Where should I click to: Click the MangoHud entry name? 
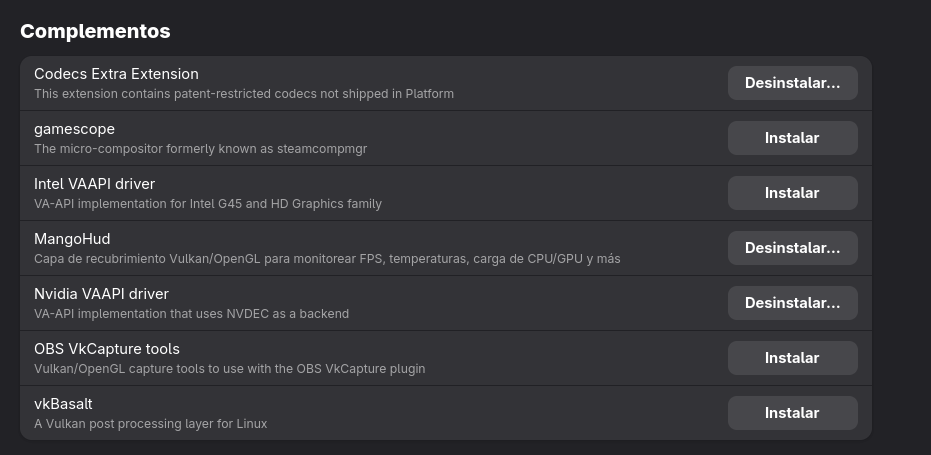pos(72,239)
